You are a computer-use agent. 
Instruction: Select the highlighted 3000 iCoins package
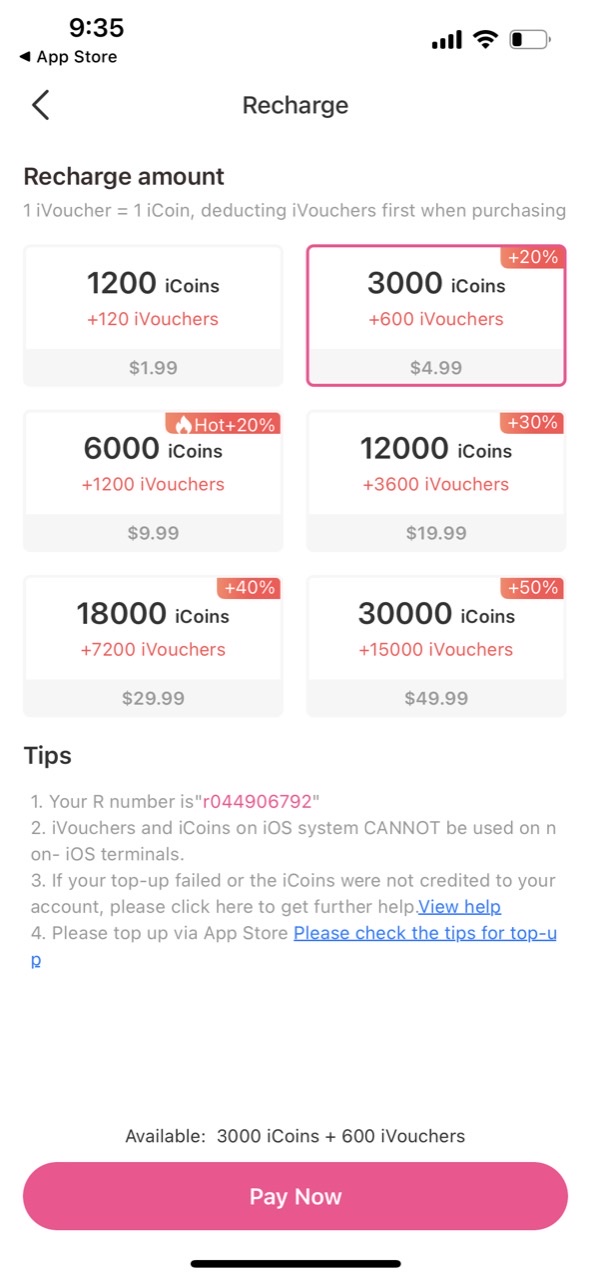coord(436,316)
